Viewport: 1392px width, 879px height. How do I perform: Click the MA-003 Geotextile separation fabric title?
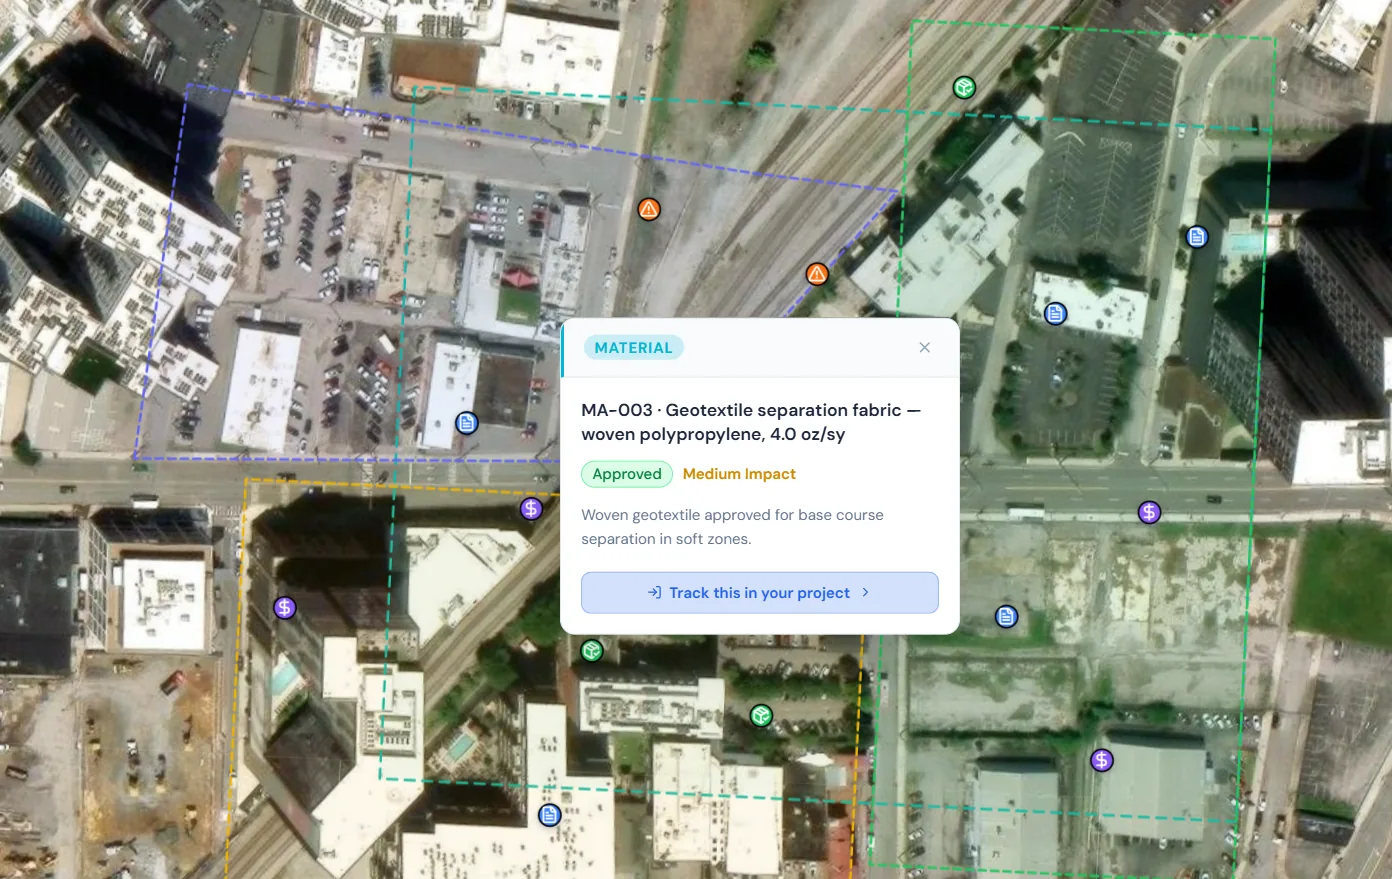click(751, 422)
